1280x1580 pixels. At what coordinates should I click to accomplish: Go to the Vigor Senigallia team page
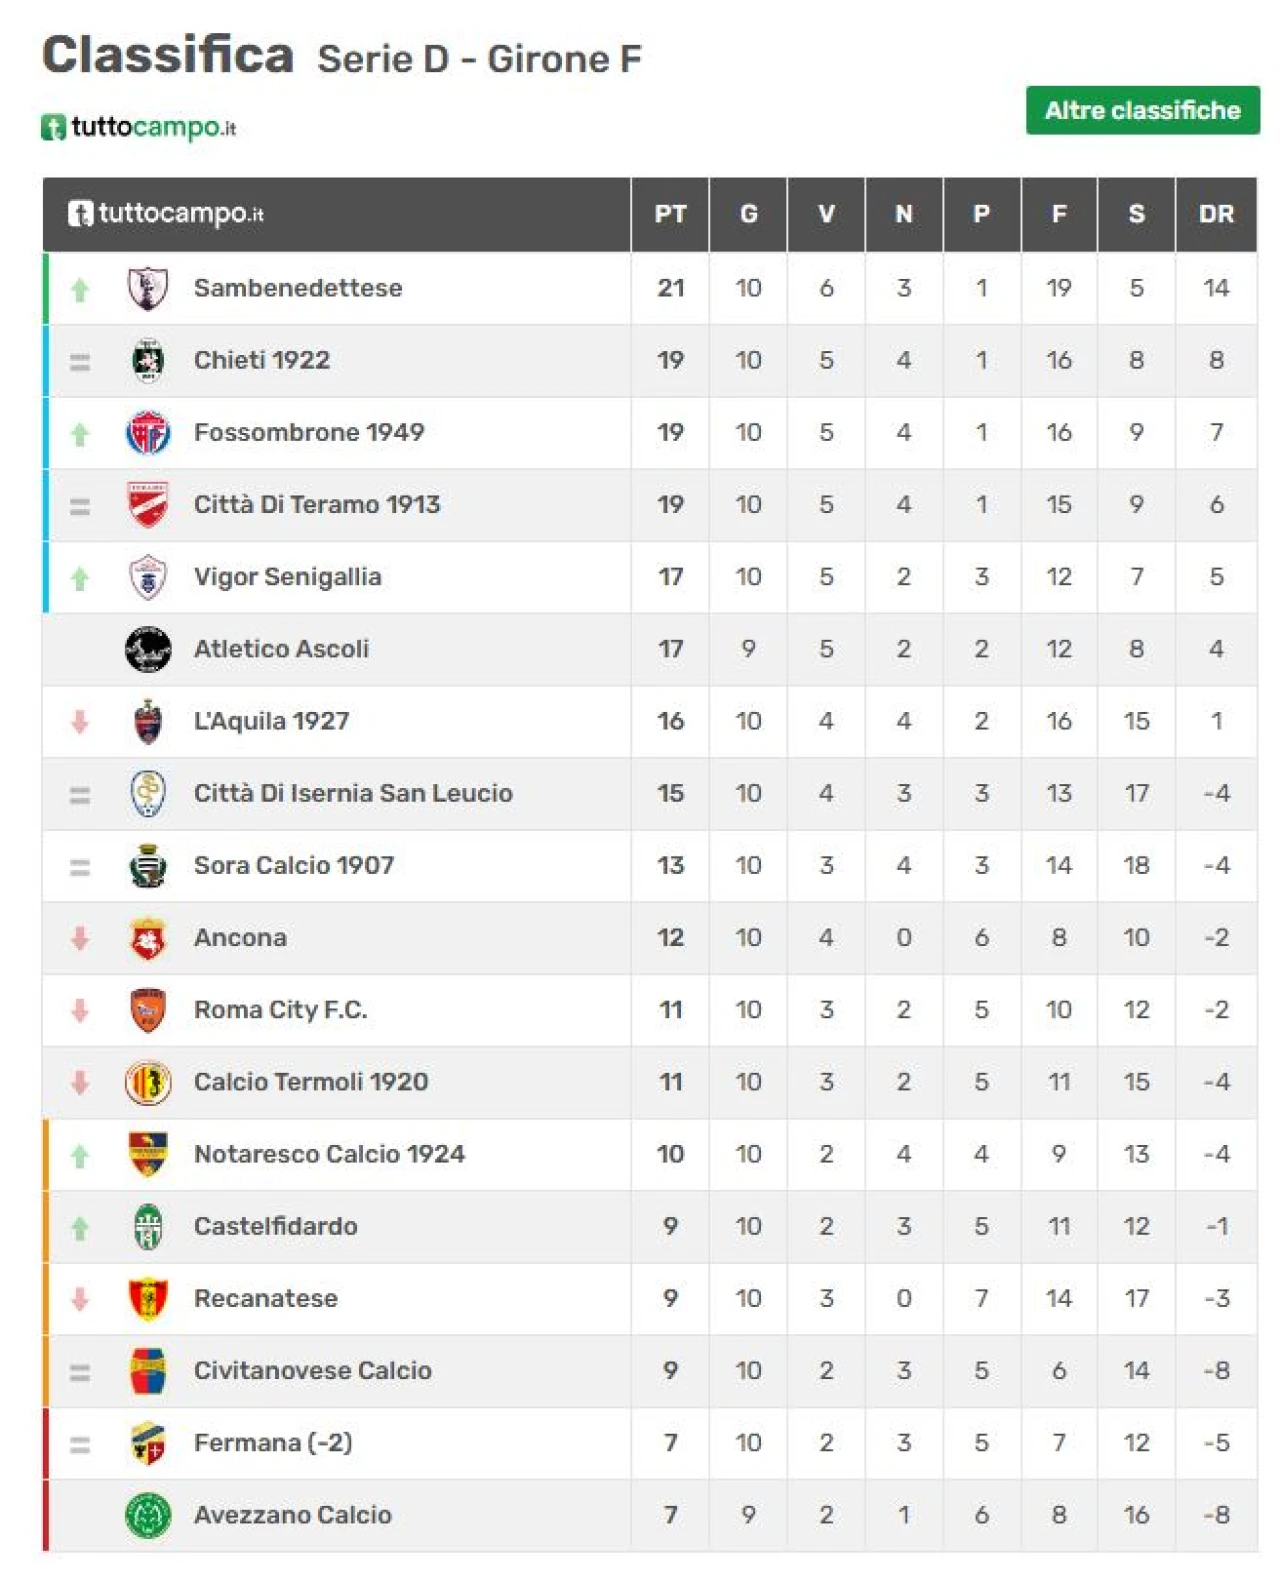[x=287, y=577]
